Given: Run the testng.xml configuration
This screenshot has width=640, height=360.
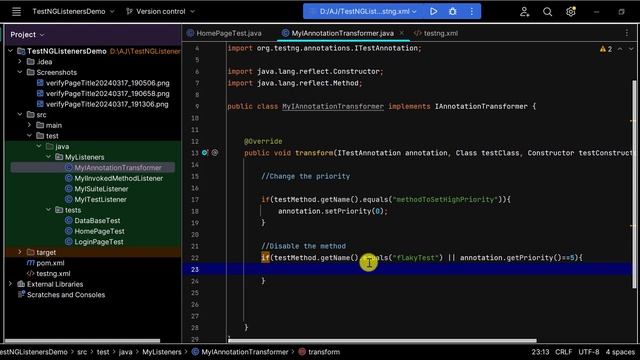Looking at the screenshot, I should point(433,11).
